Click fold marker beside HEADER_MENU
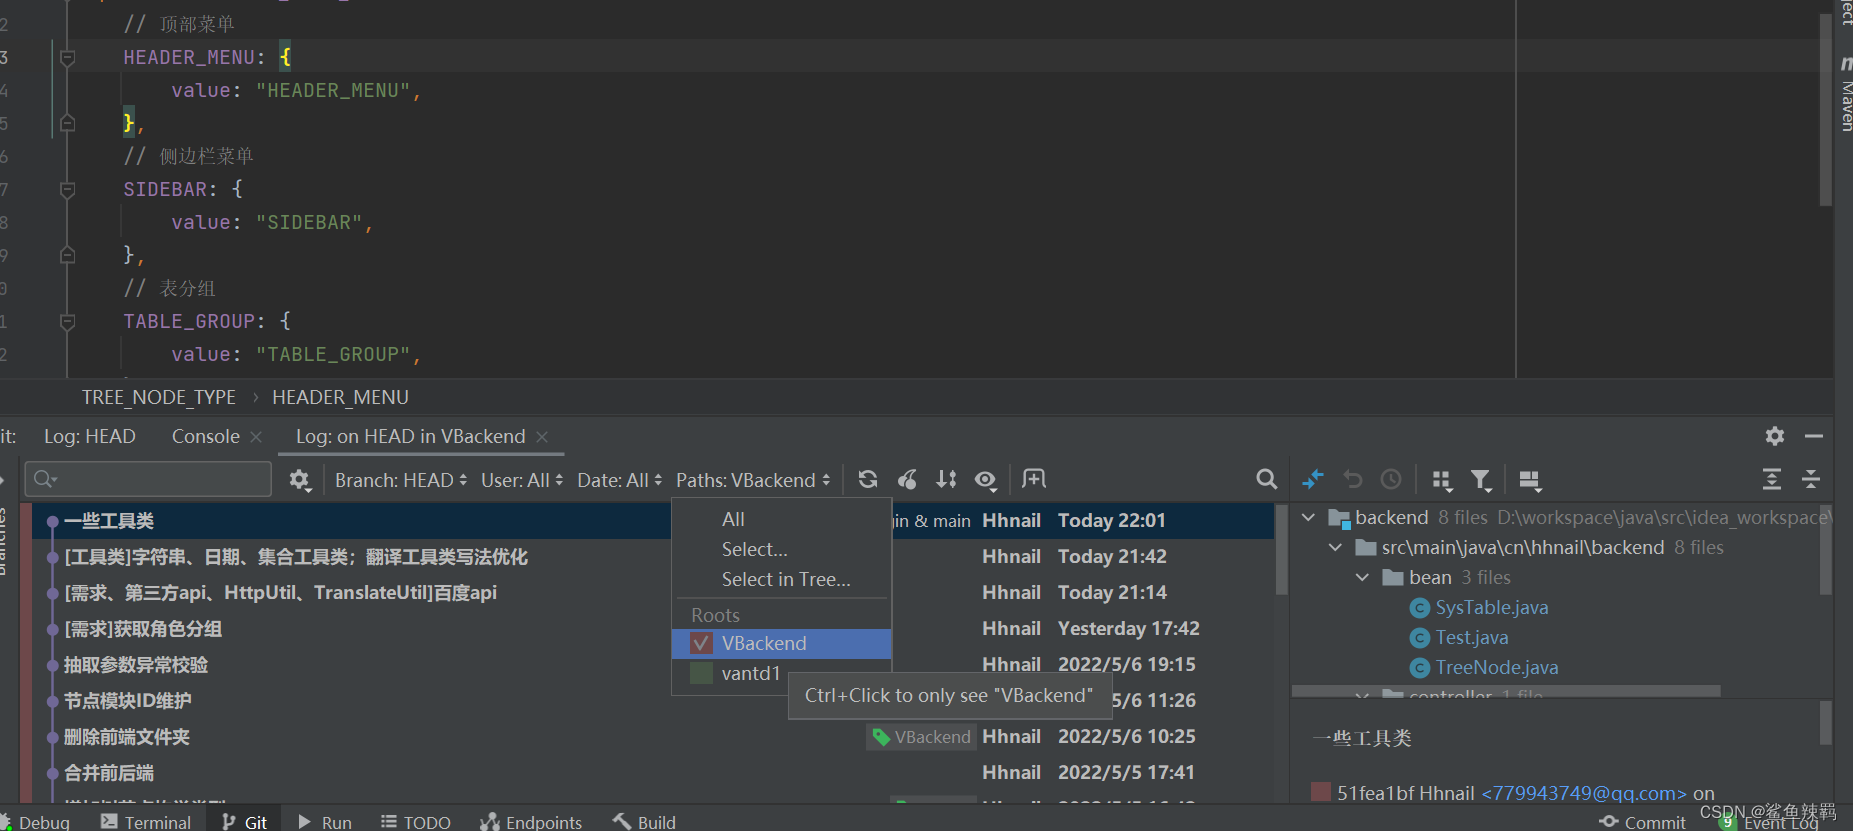This screenshot has width=1853, height=831. pyautogui.click(x=67, y=58)
